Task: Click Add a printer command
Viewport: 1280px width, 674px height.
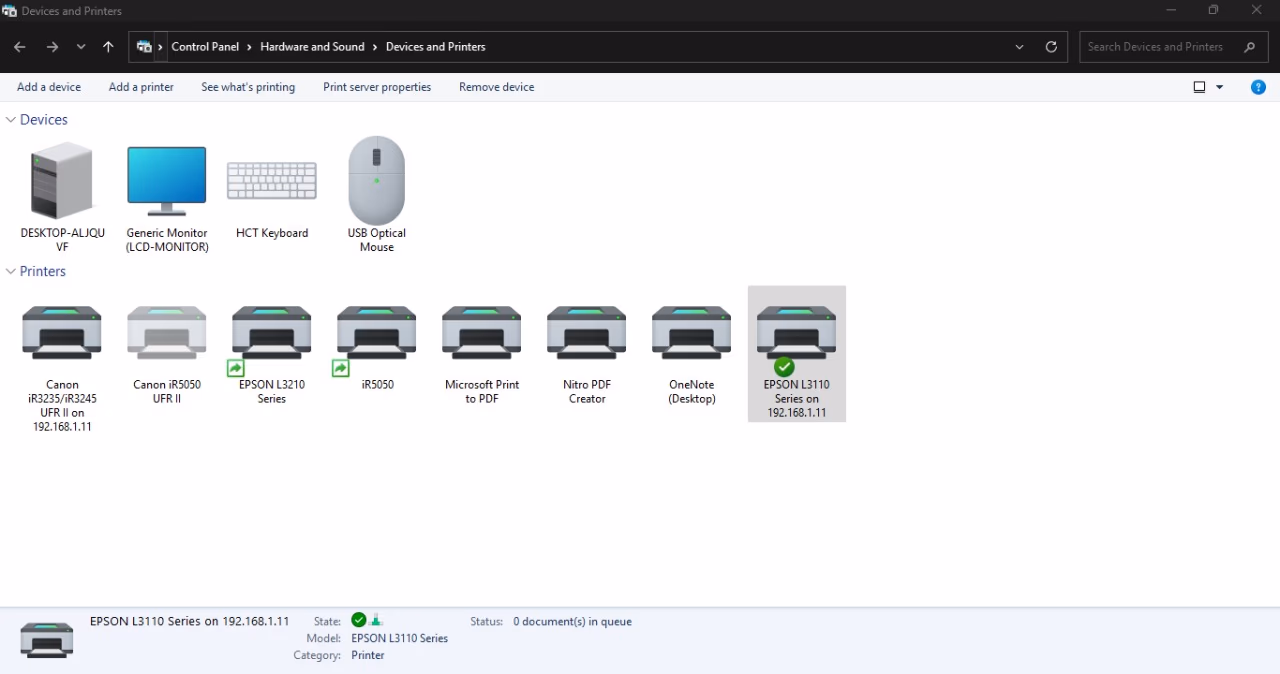Action: pyautogui.click(x=141, y=87)
